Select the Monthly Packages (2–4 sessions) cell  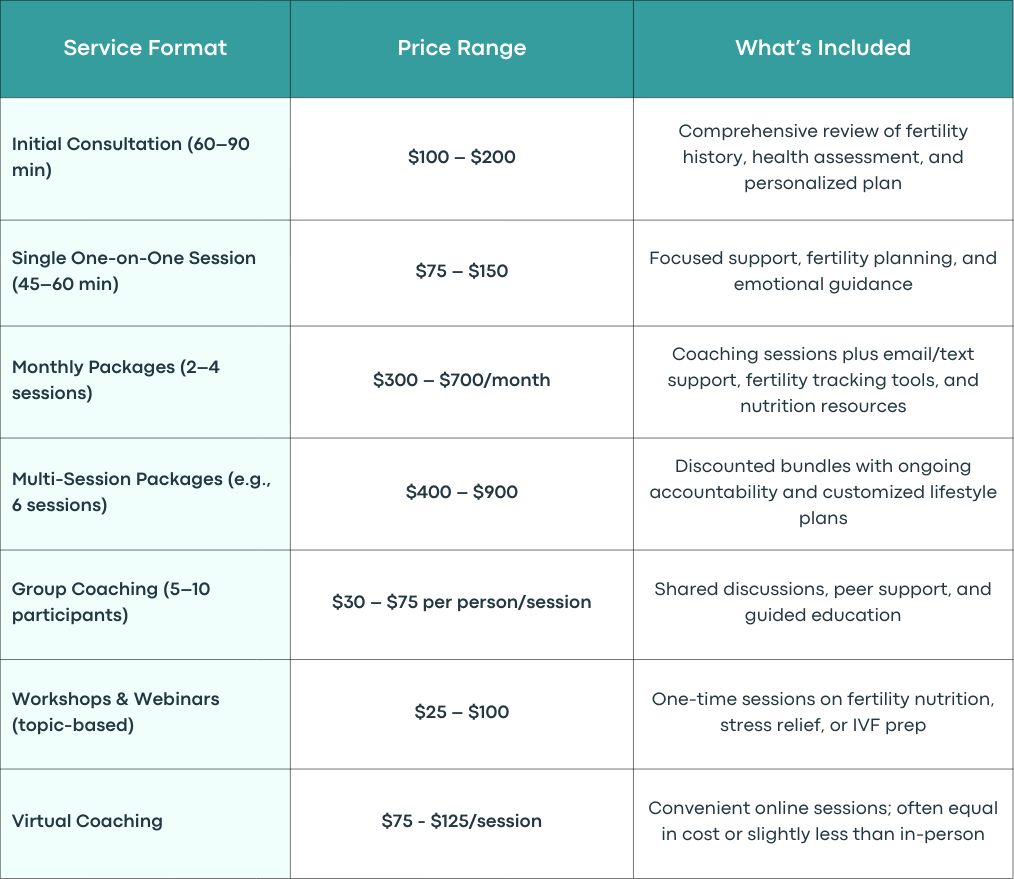click(145, 382)
